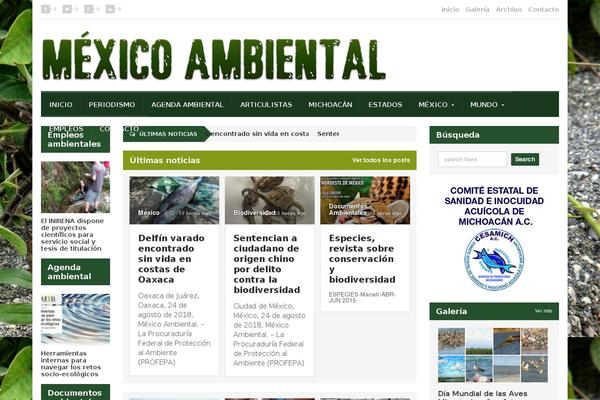Click ticker headline 'encontrado sin vida en costa'
600x400 pixels.
(259, 134)
